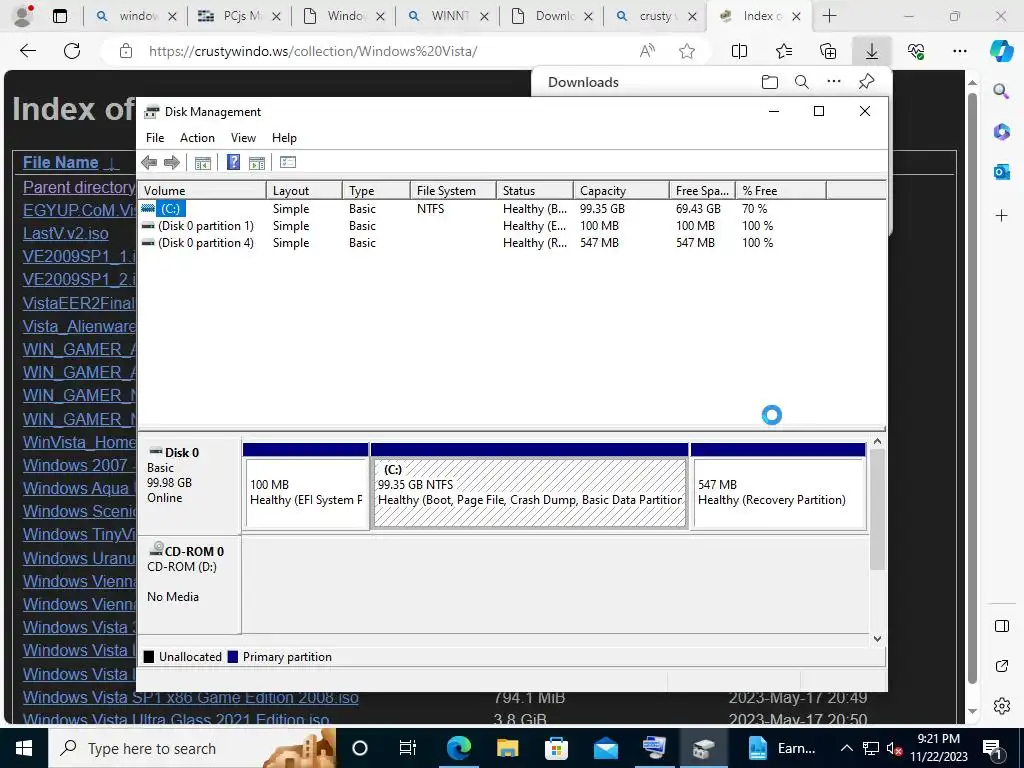Click the Settings list toolbar icon after Action Pane icon
The width and height of the screenshot is (1024, 768).
(288, 163)
